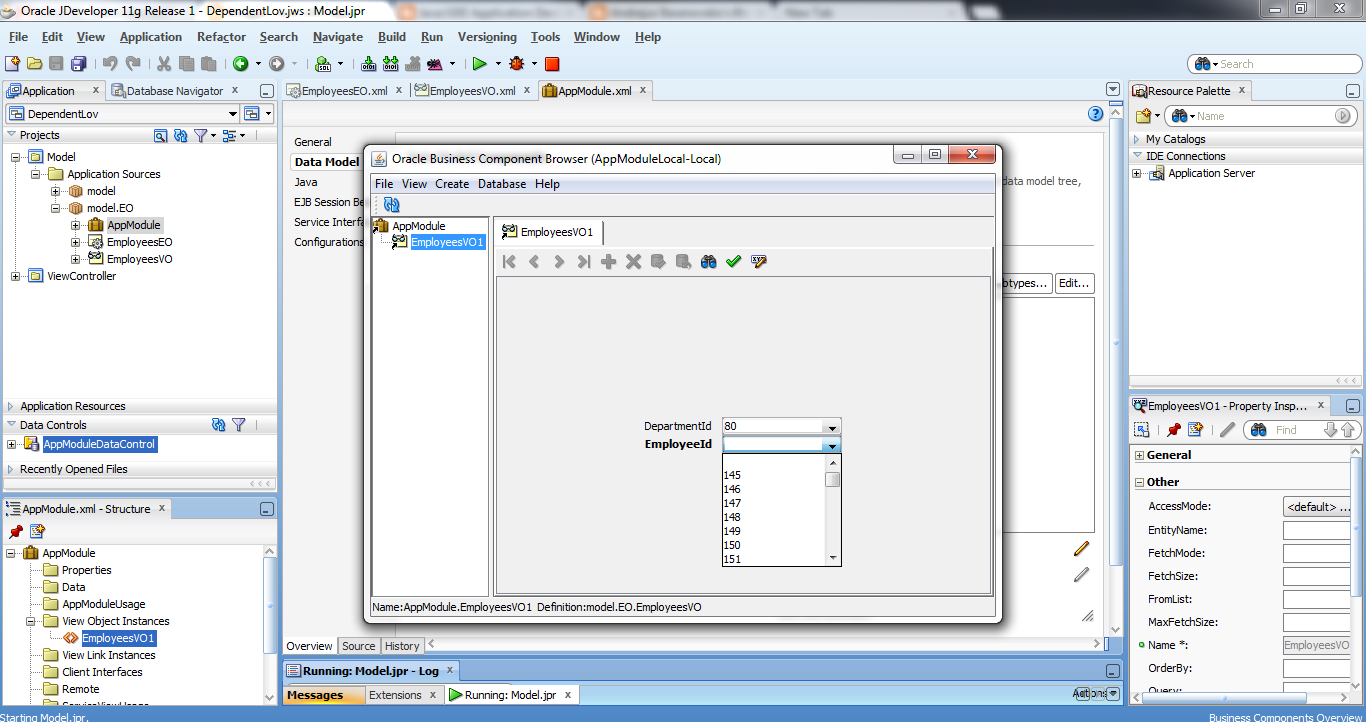Viewport: 1366px width, 722px height.
Task: Click the Save All icon in main toolbar
Action: coord(78,63)
